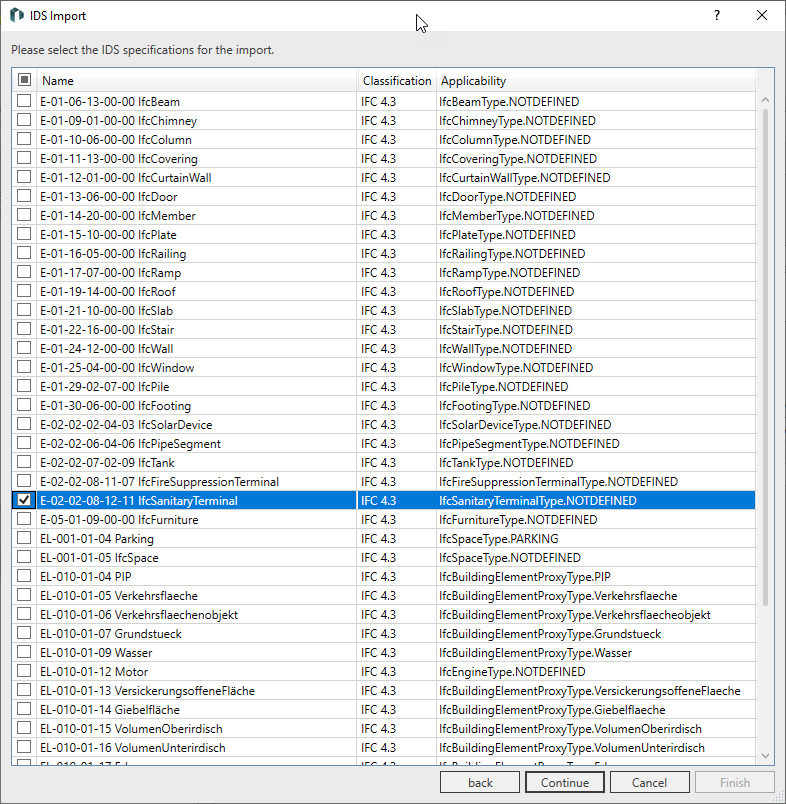Close the IDS Import dialog
This screenshot has width=786, height=804.
[x=762, y=16]
